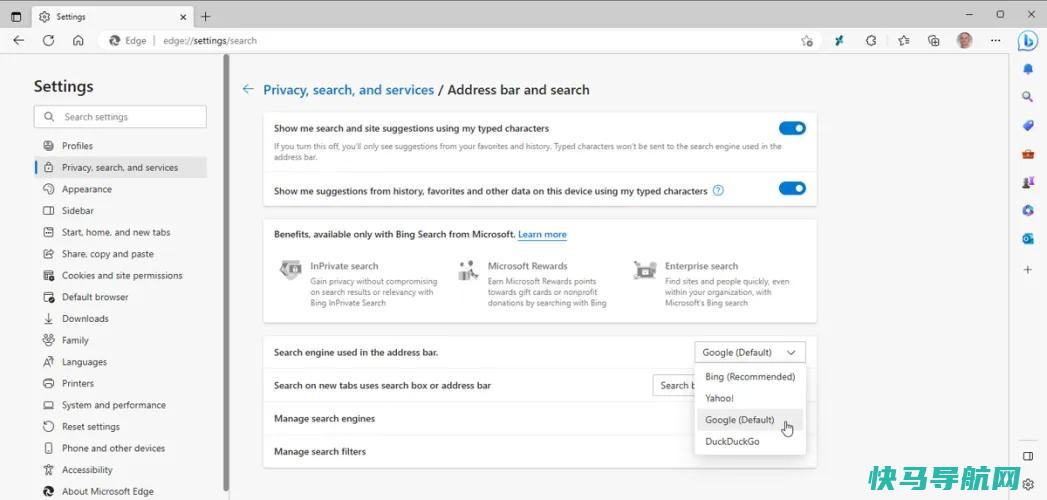Screen dimensions: 1047x500
Task: Choose Google (Default) from the list
Action: tap(750, 420)
